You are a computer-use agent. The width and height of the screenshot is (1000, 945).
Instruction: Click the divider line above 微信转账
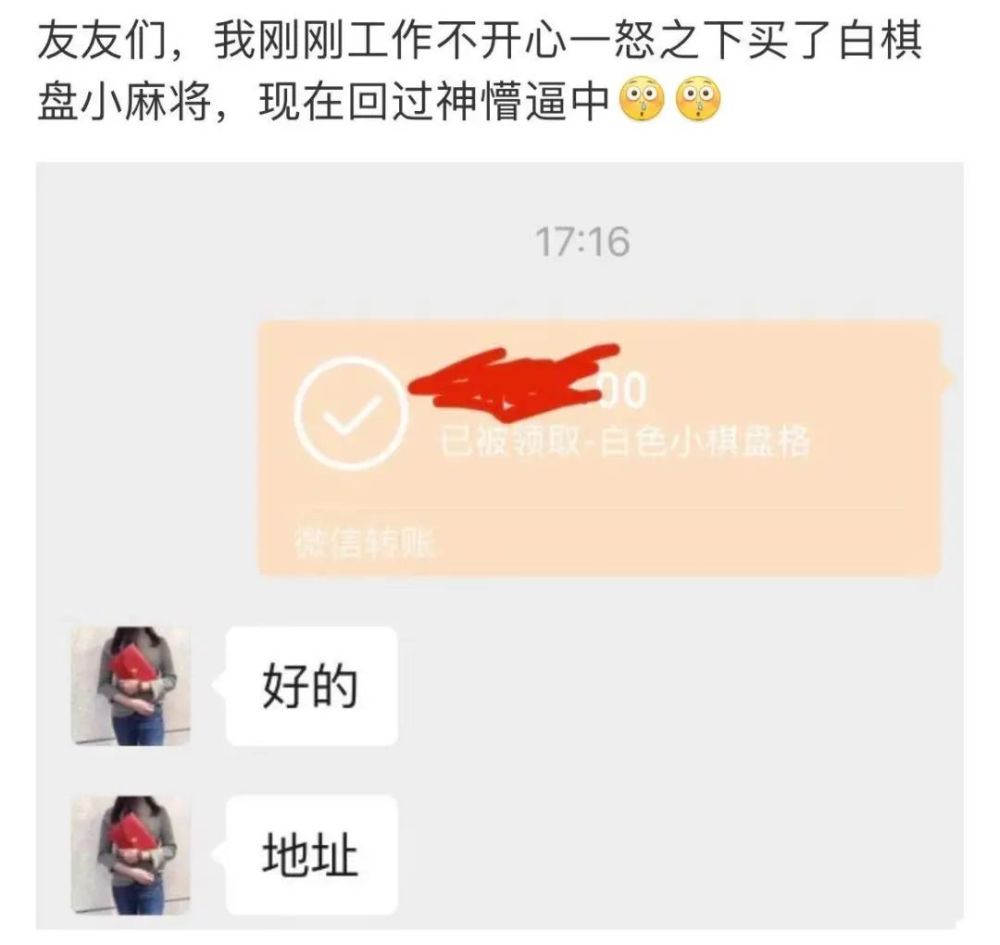click(599, 508)
